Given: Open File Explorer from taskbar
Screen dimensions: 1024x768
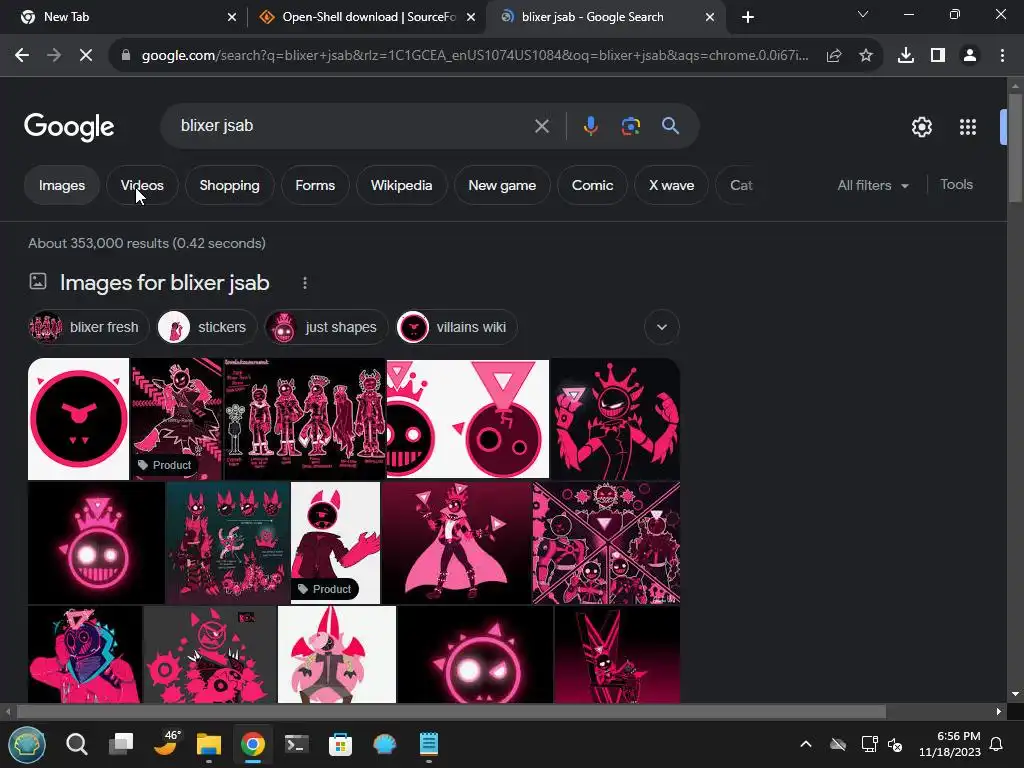Looking at the screenshot, I should (x=209, y=744).
